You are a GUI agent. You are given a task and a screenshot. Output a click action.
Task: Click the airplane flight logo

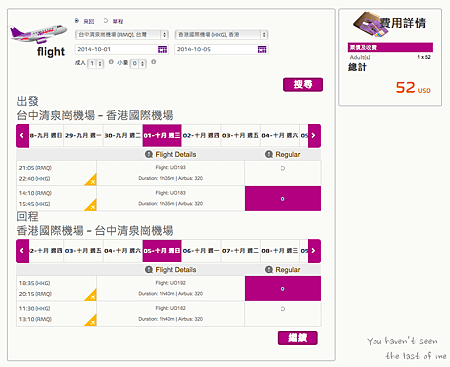(38, 34)
